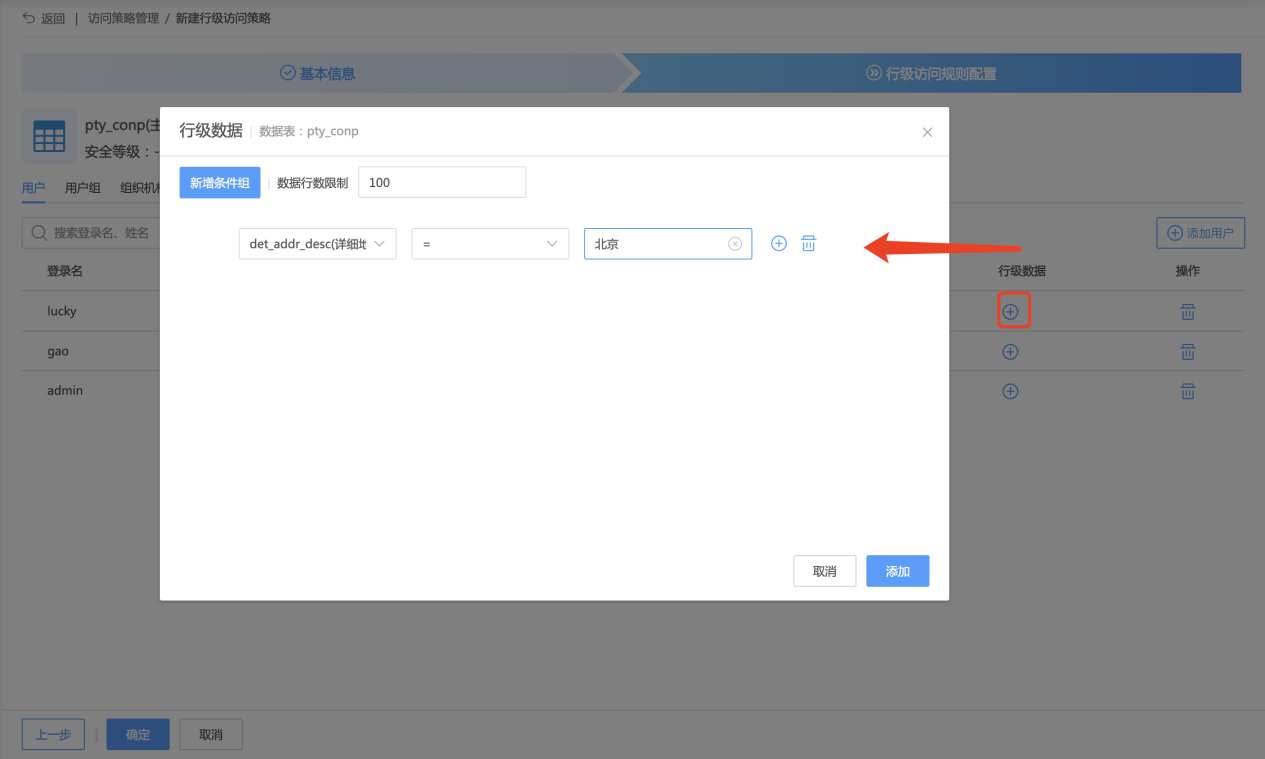Click the 确定 button at the bottom
The width and height of the screenshot is (1265, 759).
(138, 735)
